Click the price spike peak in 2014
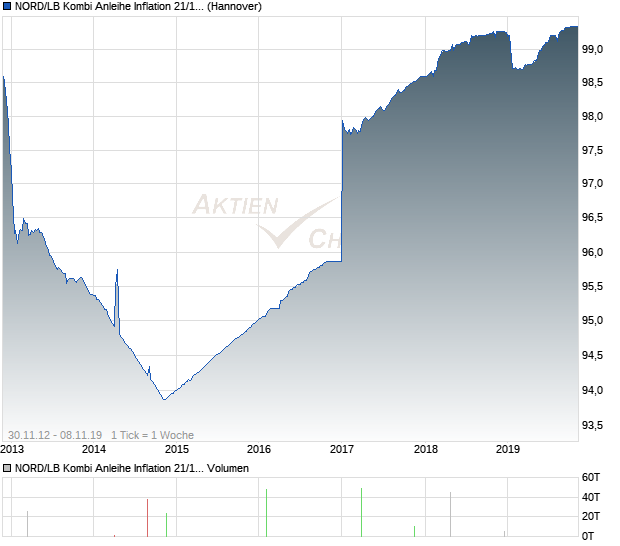 point(117,270)
